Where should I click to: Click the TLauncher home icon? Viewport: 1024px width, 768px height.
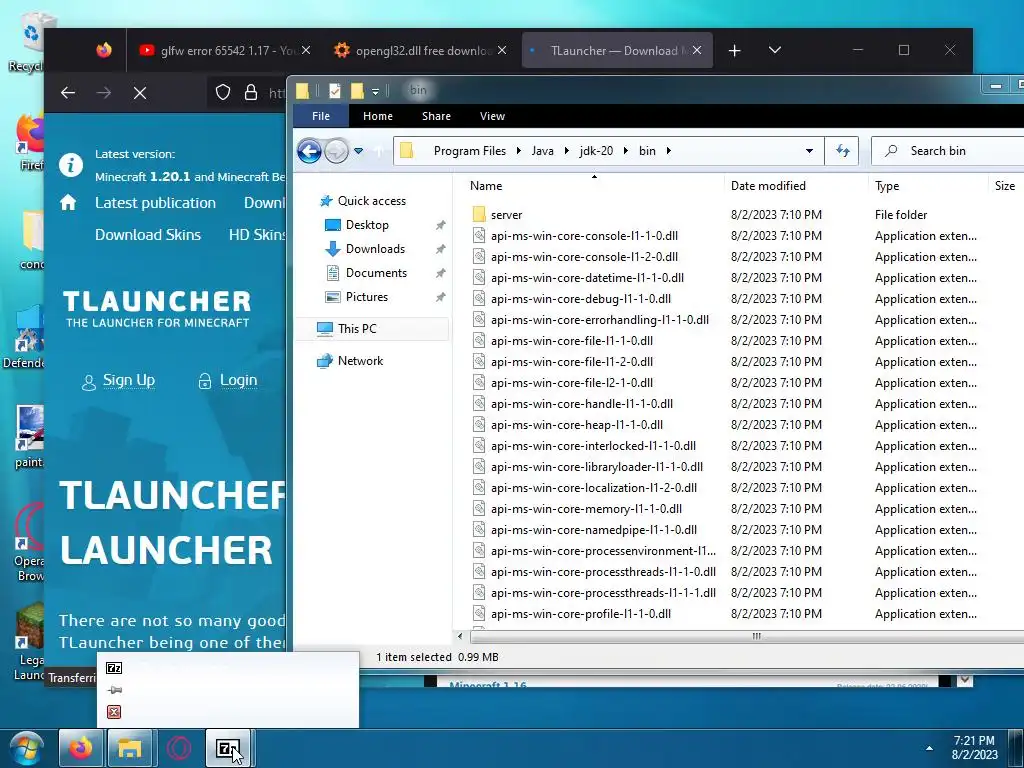[x=68, y=202]
